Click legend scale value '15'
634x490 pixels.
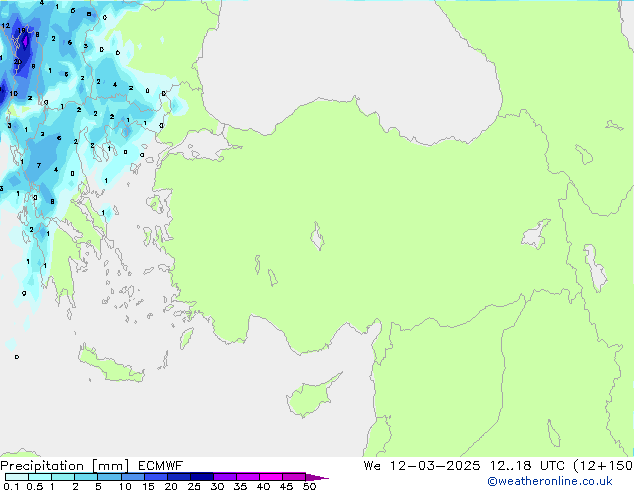(x=148, y=486)
